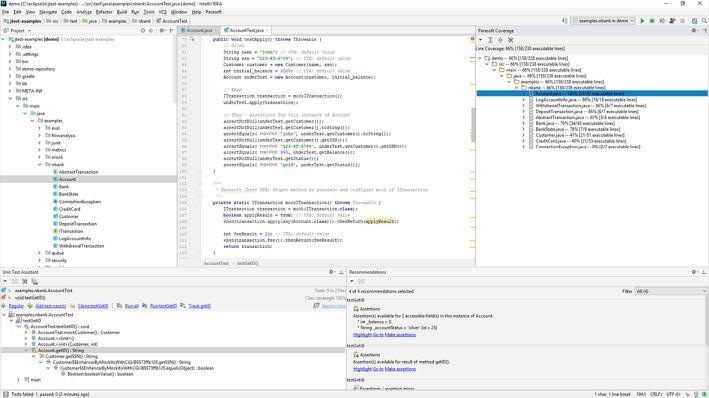Click 'Tests failed: 1, passed: 0' status text
Viewport: 709px width, 398px height.
pyautogui.click(x=50, y=394)
